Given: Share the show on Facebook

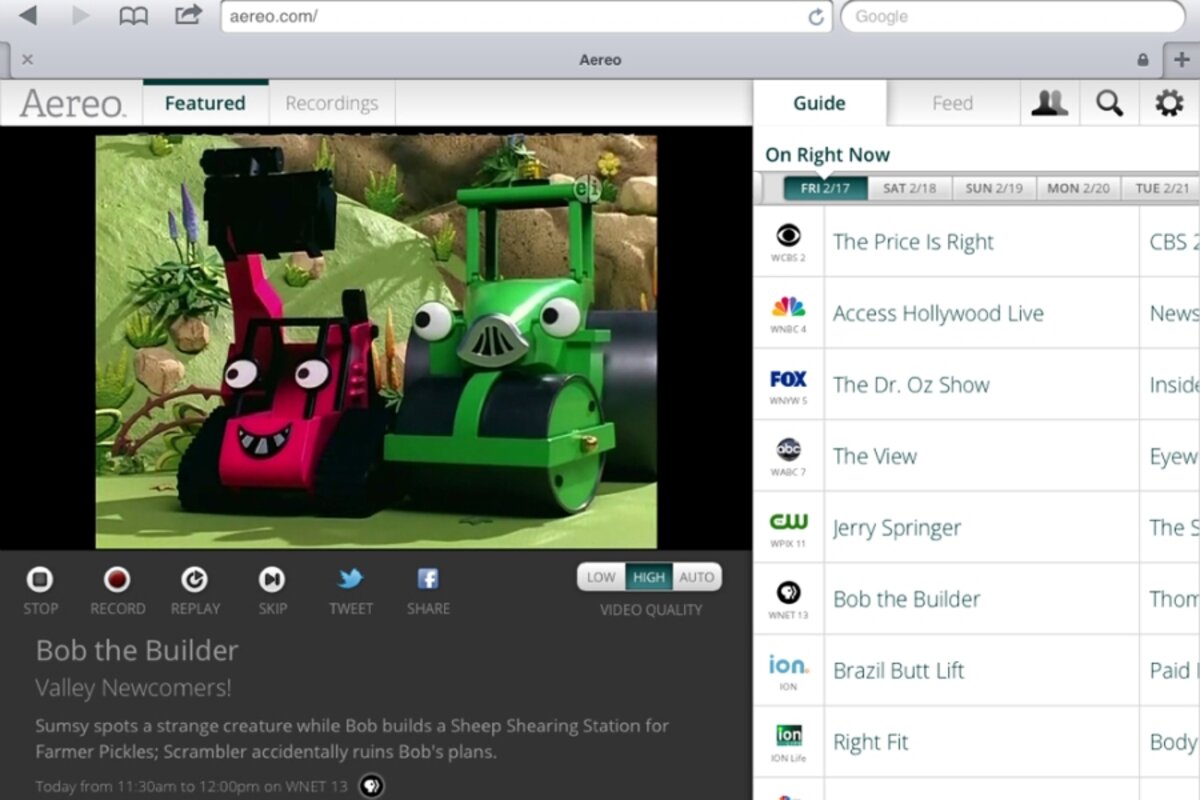Looking at the screenshot, I should click(x=427, y=580).
